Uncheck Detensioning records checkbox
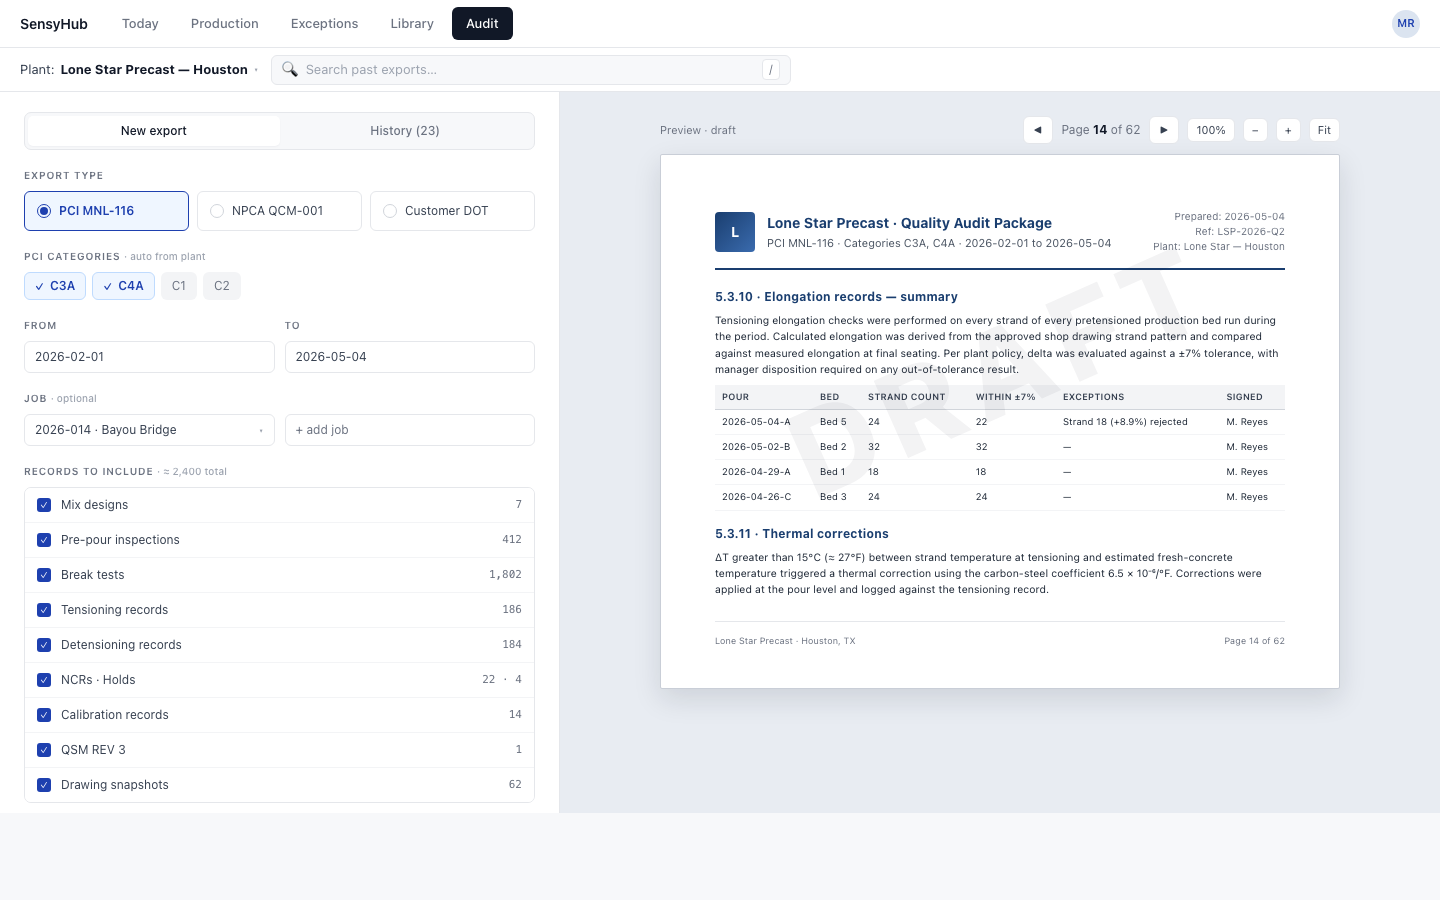This screenshot has height=900, width=1440. click(x=44, y=645)
